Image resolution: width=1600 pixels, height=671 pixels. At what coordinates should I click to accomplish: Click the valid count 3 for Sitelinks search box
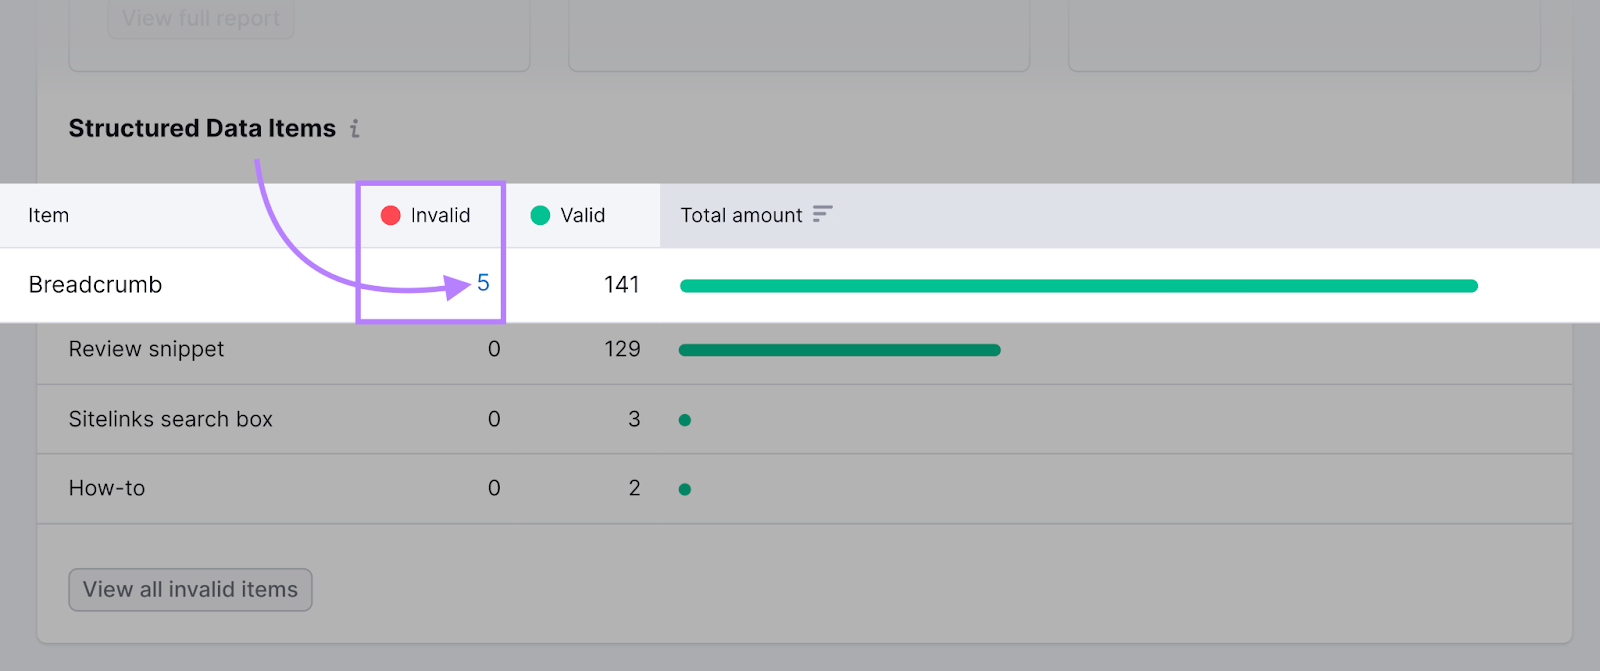pos(634,419)
